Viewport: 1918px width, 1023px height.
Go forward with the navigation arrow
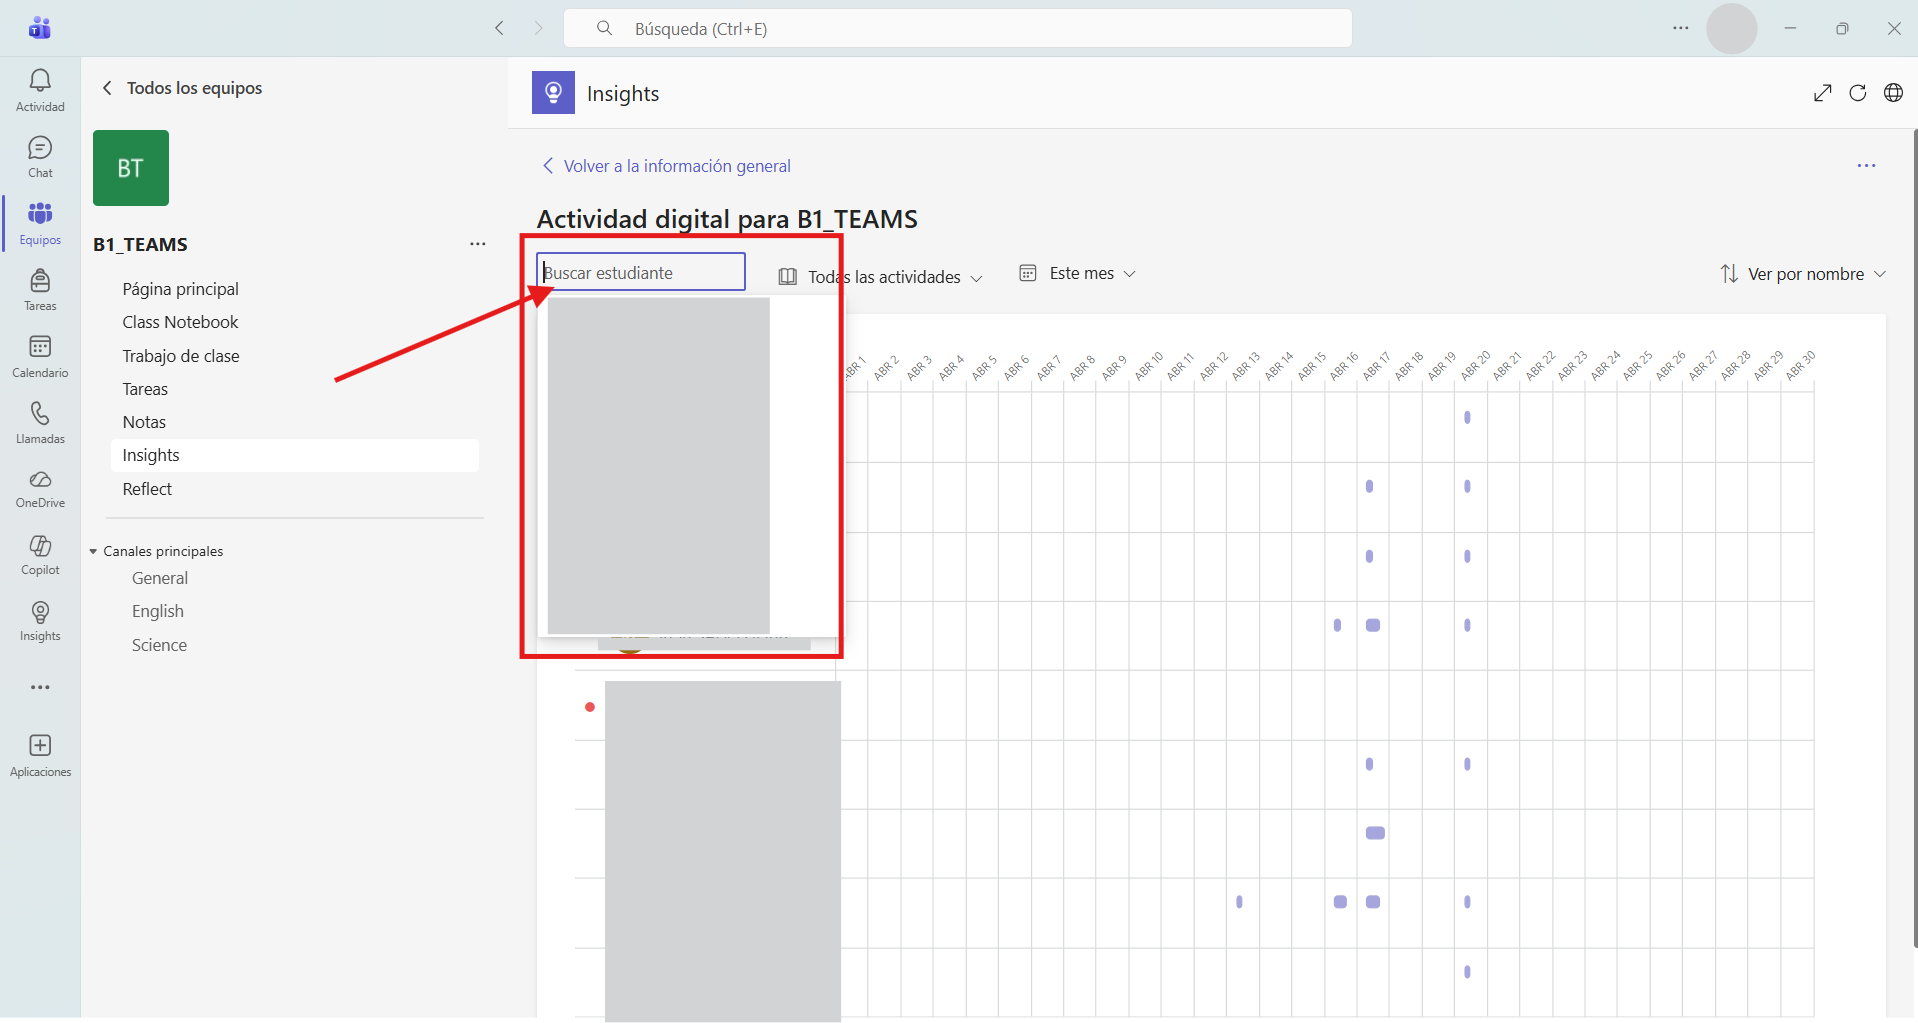(538, 28)
